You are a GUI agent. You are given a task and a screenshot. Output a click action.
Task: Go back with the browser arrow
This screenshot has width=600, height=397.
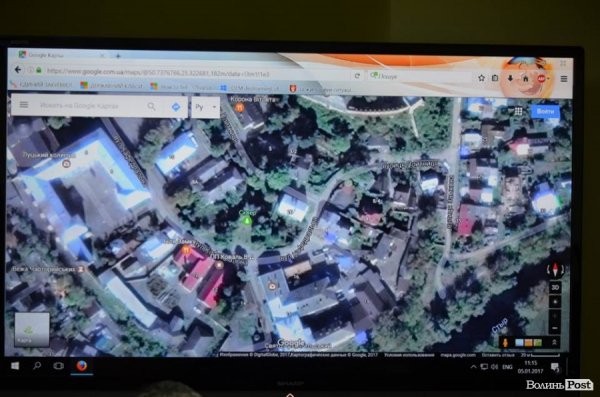click(18, 70)
